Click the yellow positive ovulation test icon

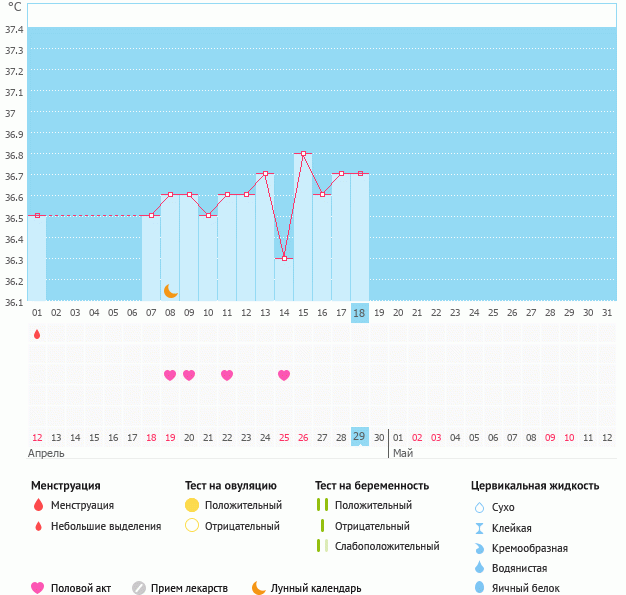tap(192, 505)
